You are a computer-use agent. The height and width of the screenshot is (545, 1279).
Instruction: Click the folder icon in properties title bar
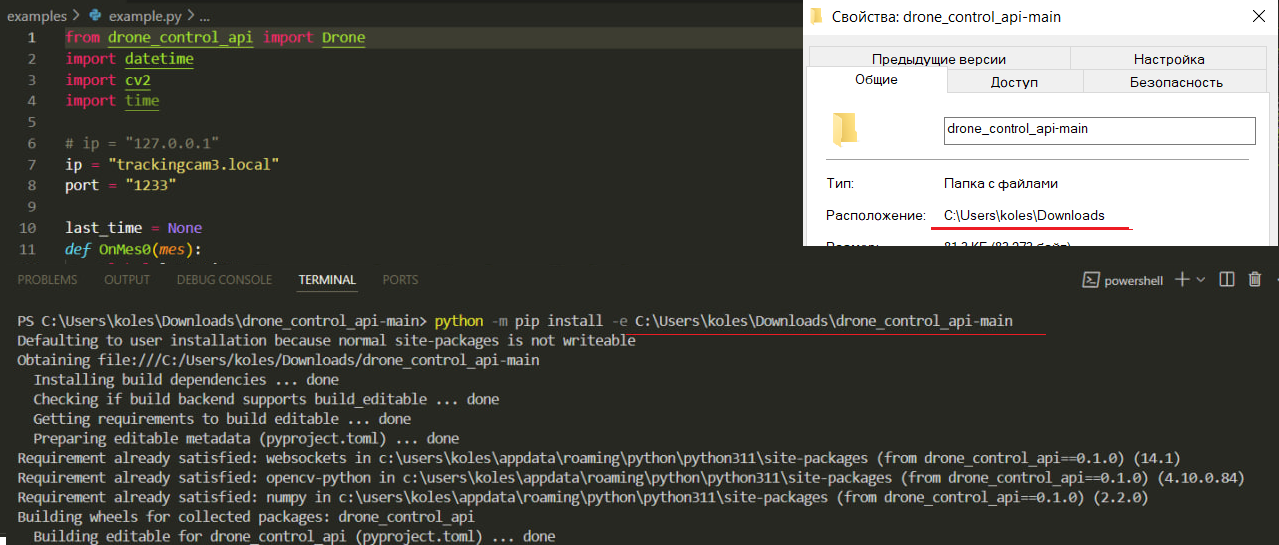pos(816,16)
